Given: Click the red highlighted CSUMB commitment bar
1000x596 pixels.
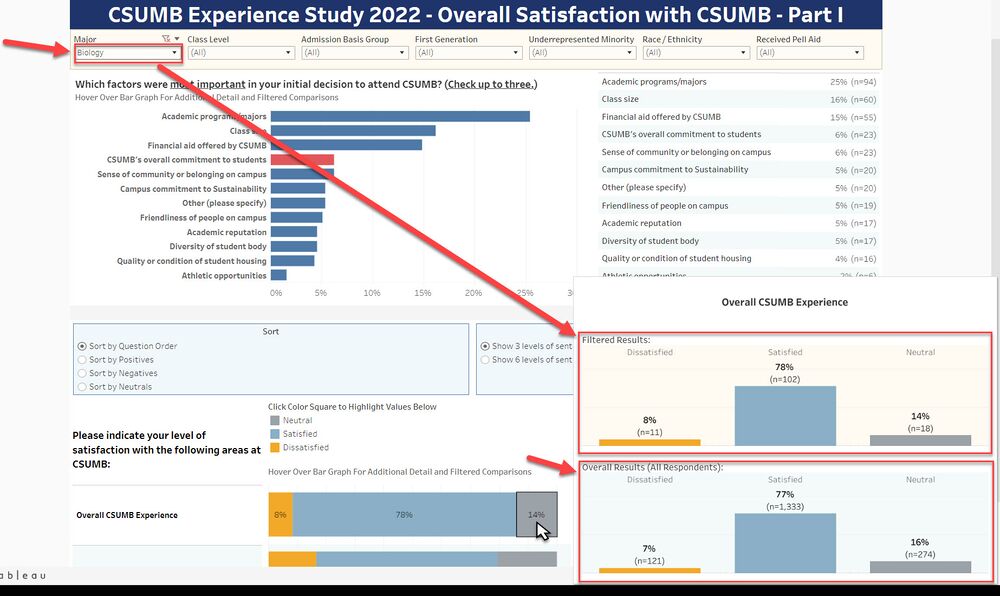Looking at the screenshot, I should (302, 159).
